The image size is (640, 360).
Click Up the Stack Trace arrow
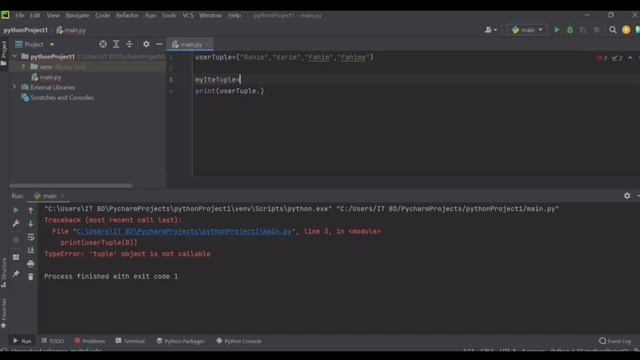[31, 210]
